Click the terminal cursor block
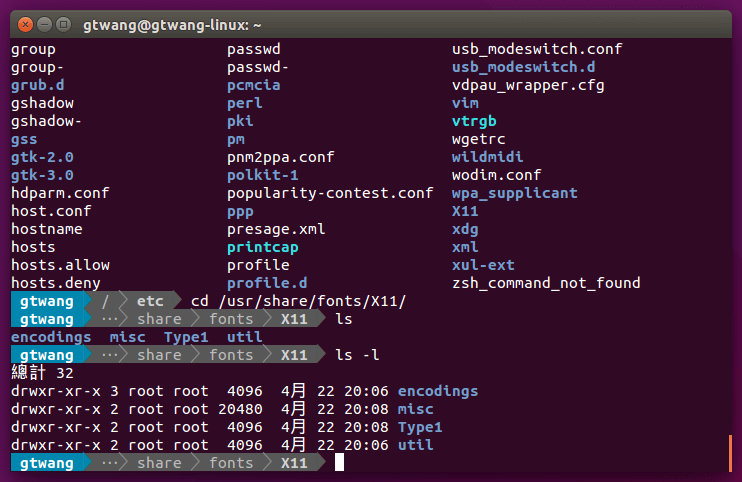Viewport: 742px width, 482px height. click(339, 462)
